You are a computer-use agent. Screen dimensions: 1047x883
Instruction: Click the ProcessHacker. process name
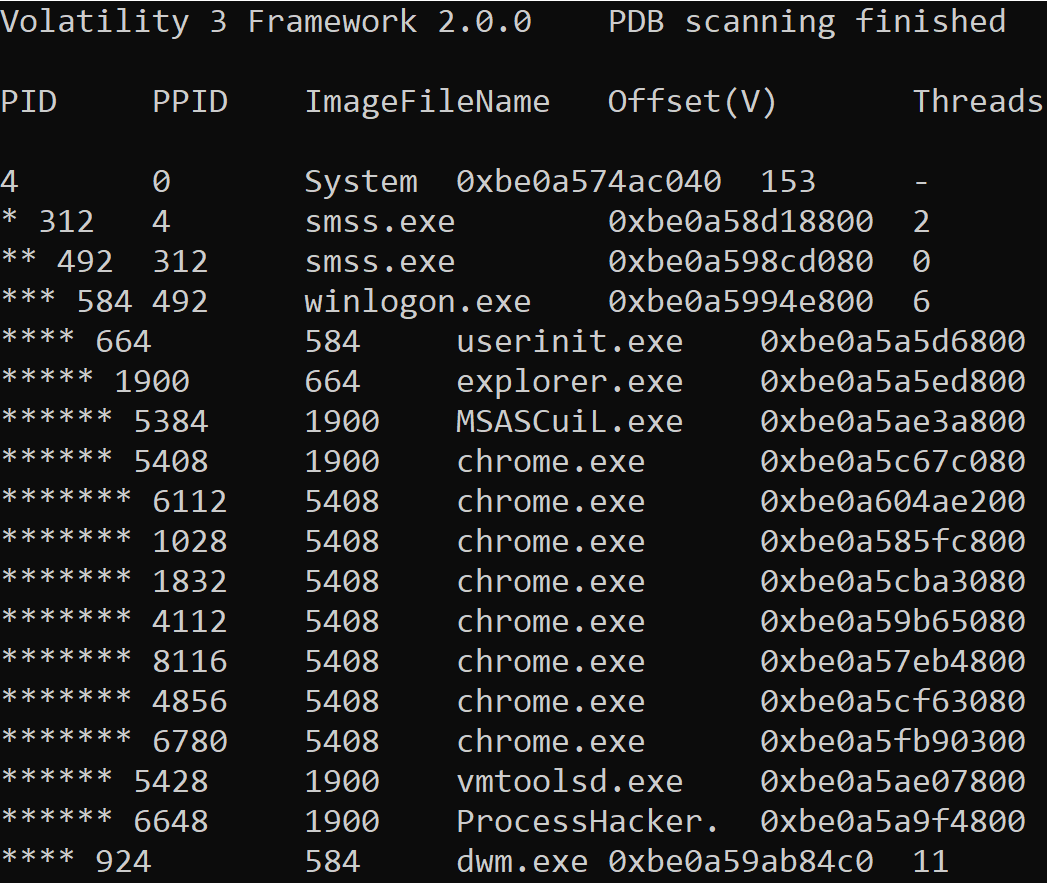(x=580, y=821)
